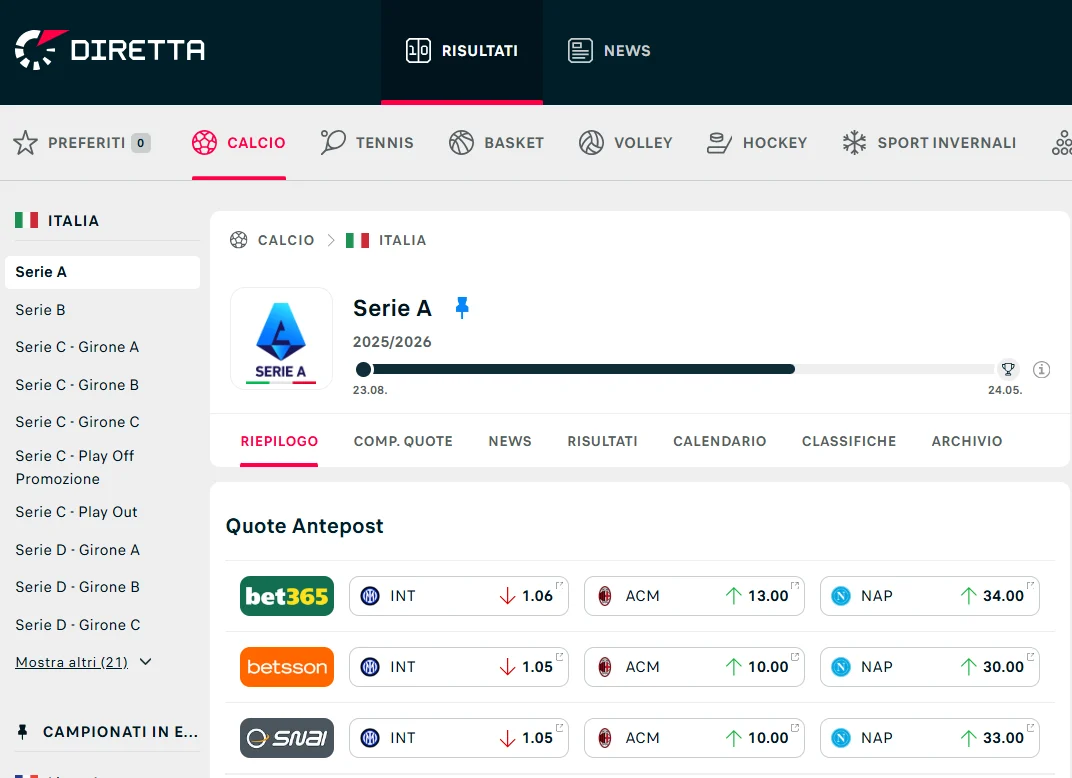
Task: Toggle the blue pin next to Serie A
Action: pos(461,308)
